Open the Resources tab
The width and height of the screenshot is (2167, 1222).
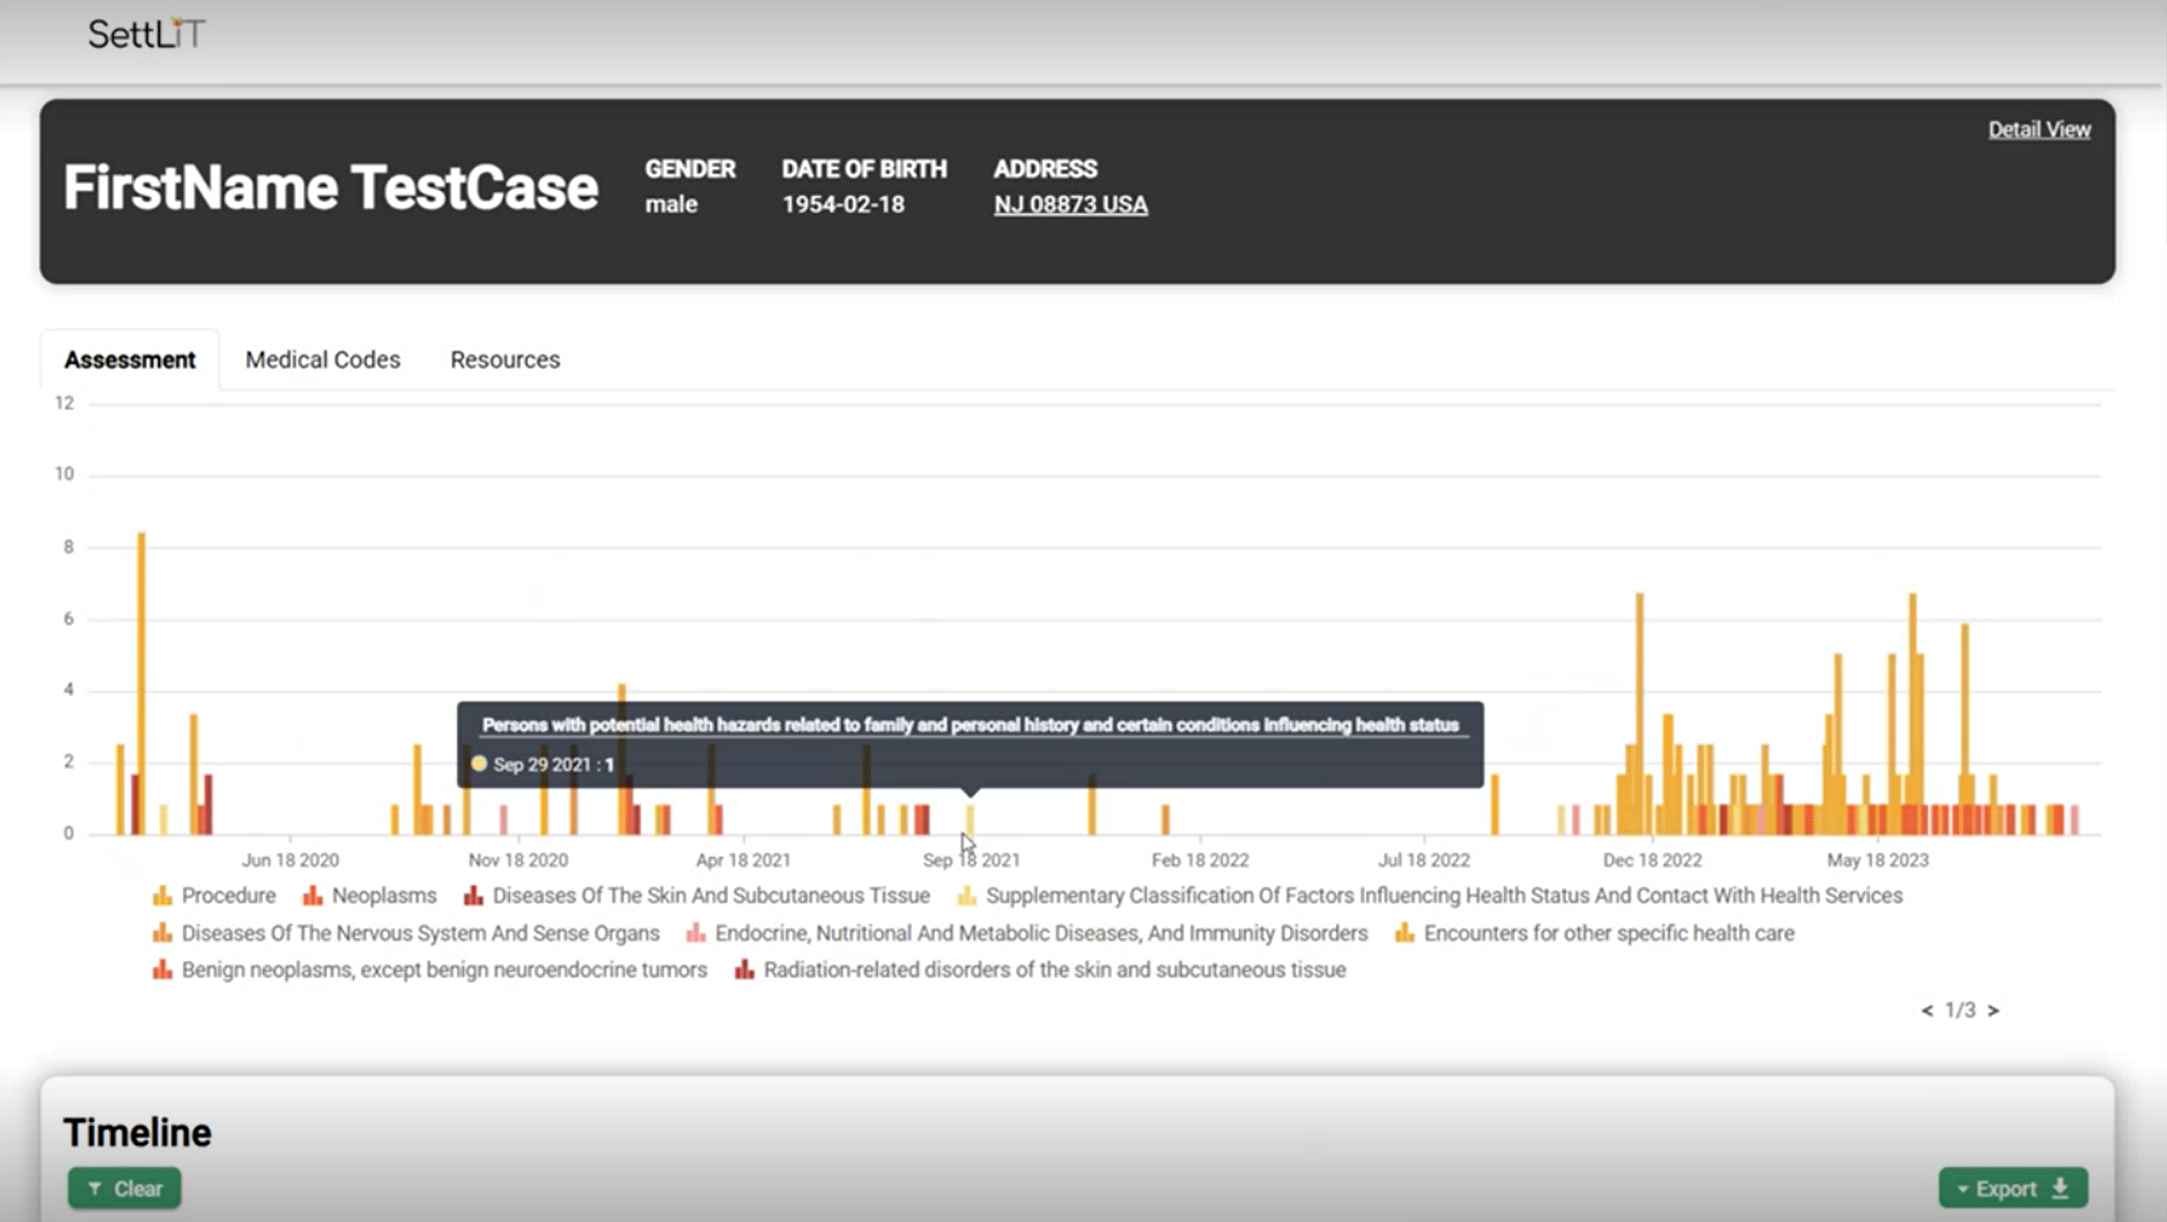click(505, 360)
